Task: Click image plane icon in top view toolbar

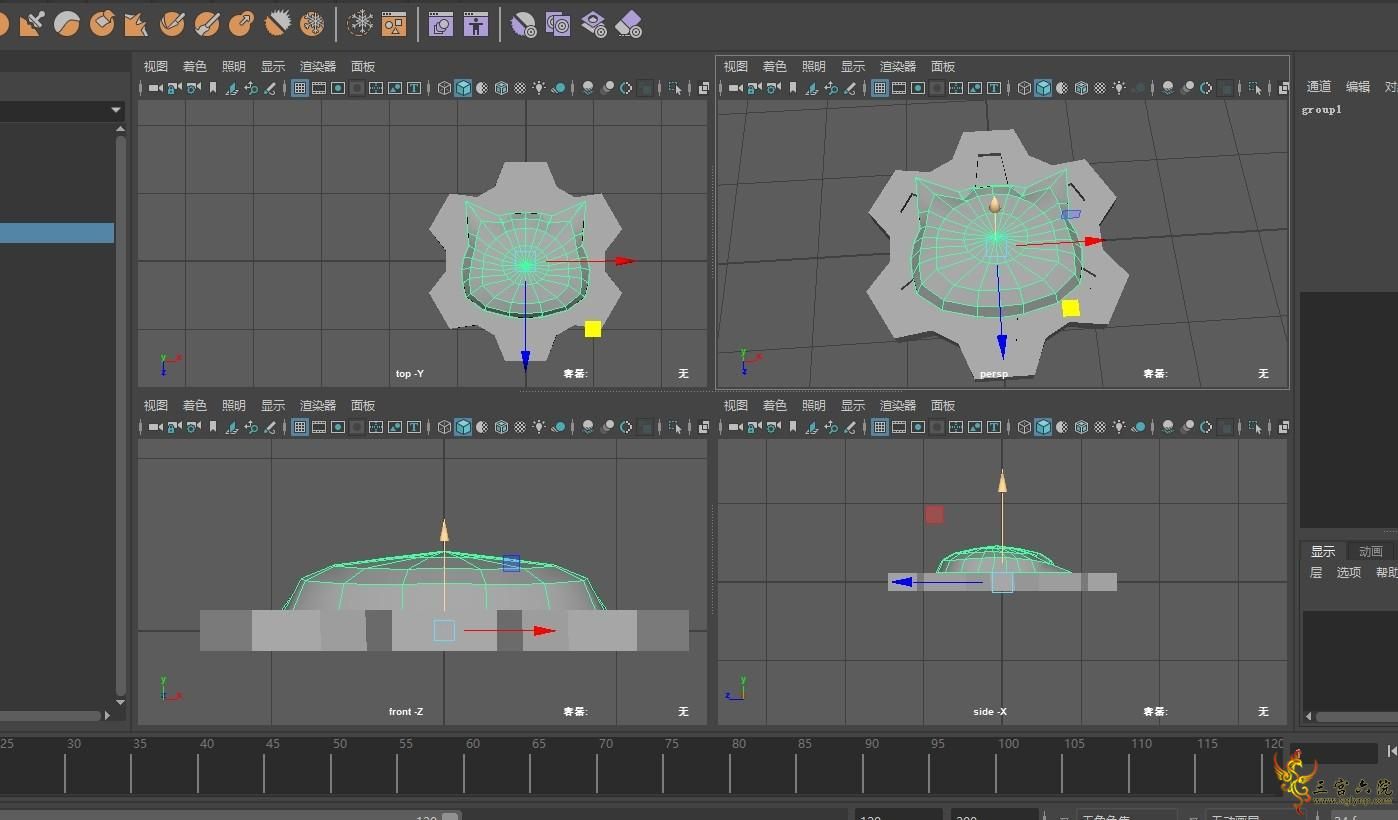Action: tap(232, 88)
